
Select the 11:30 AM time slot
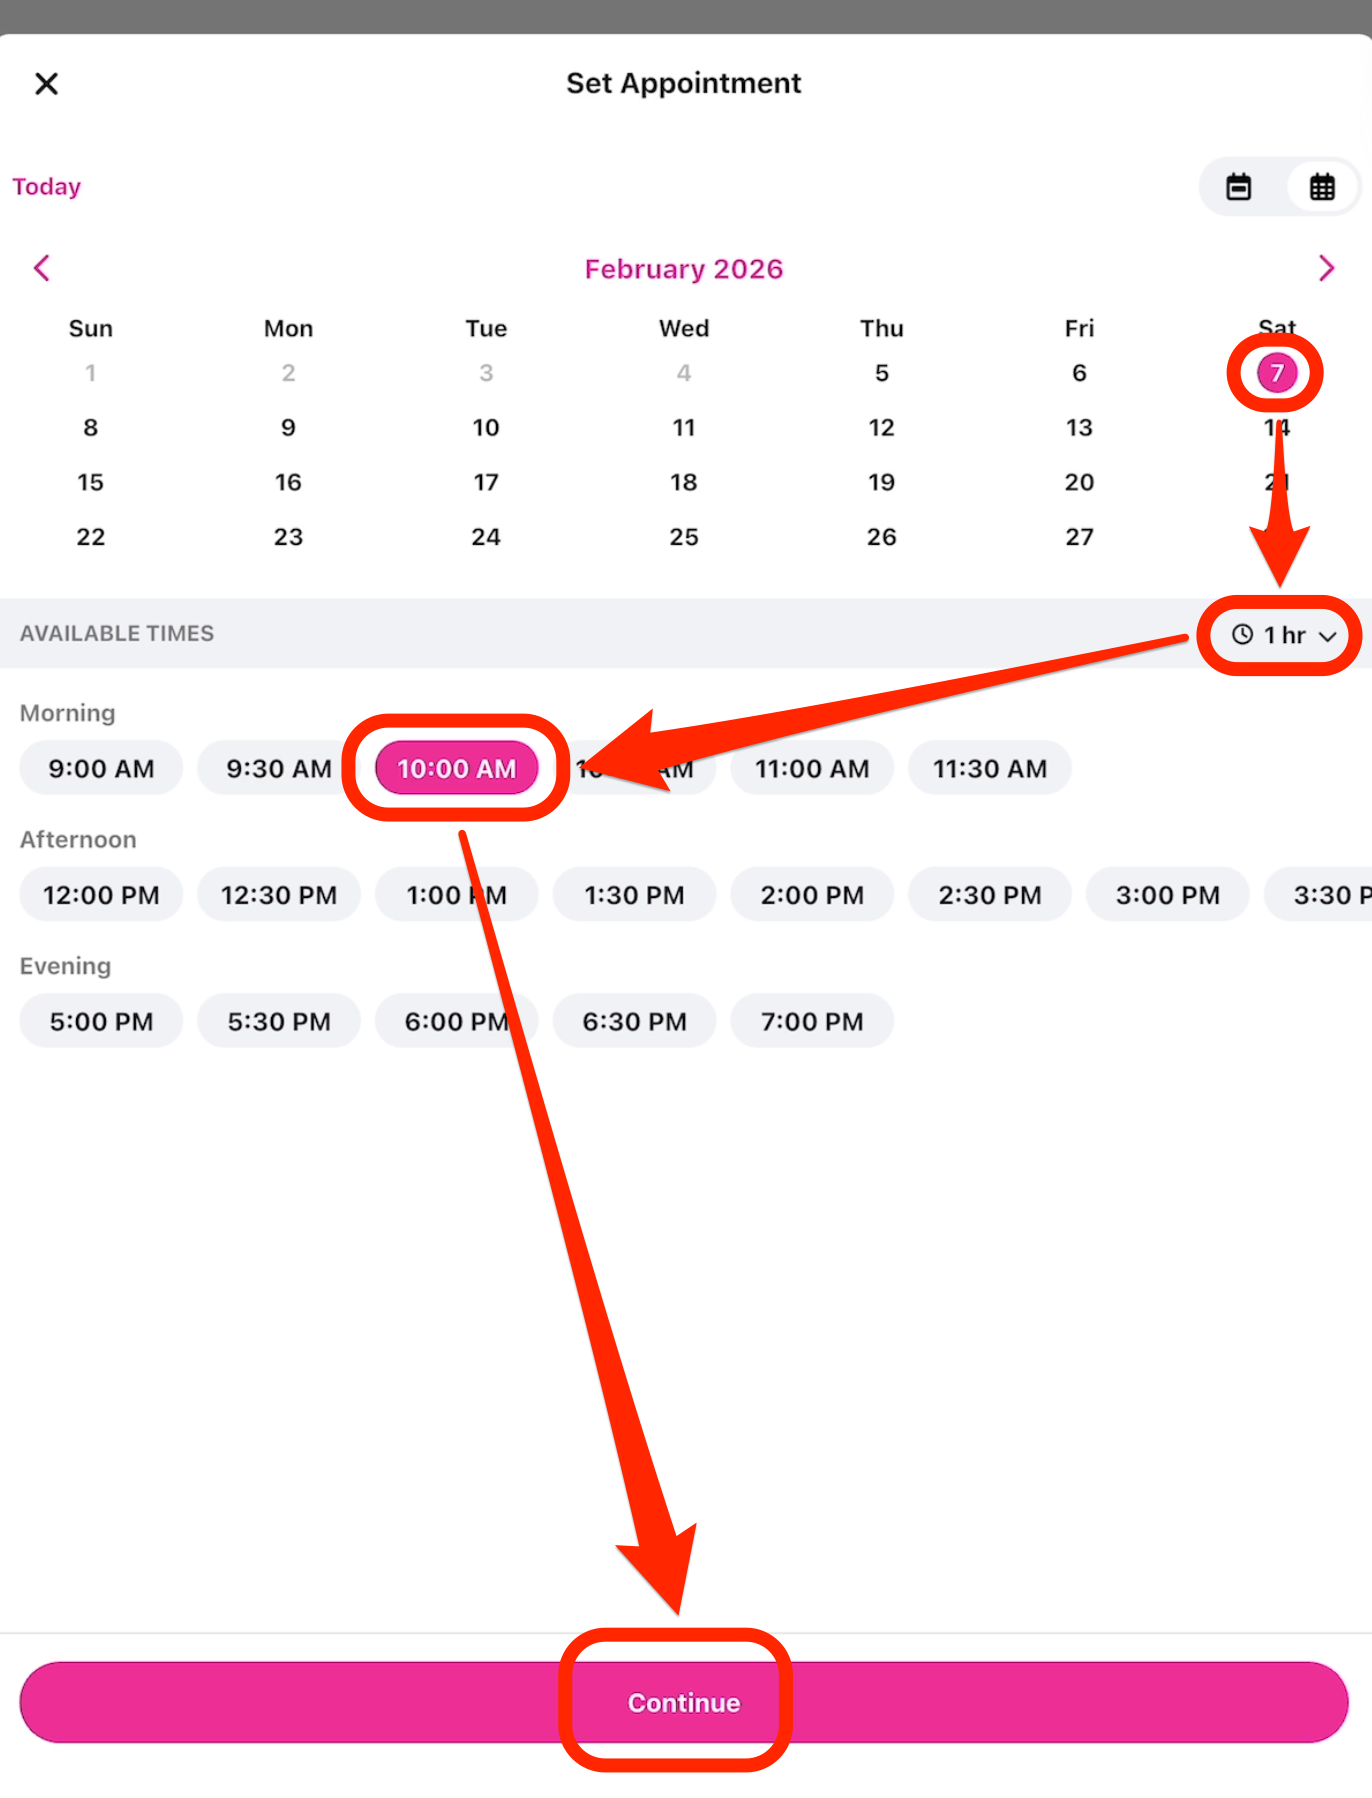[x=989, y=768]
